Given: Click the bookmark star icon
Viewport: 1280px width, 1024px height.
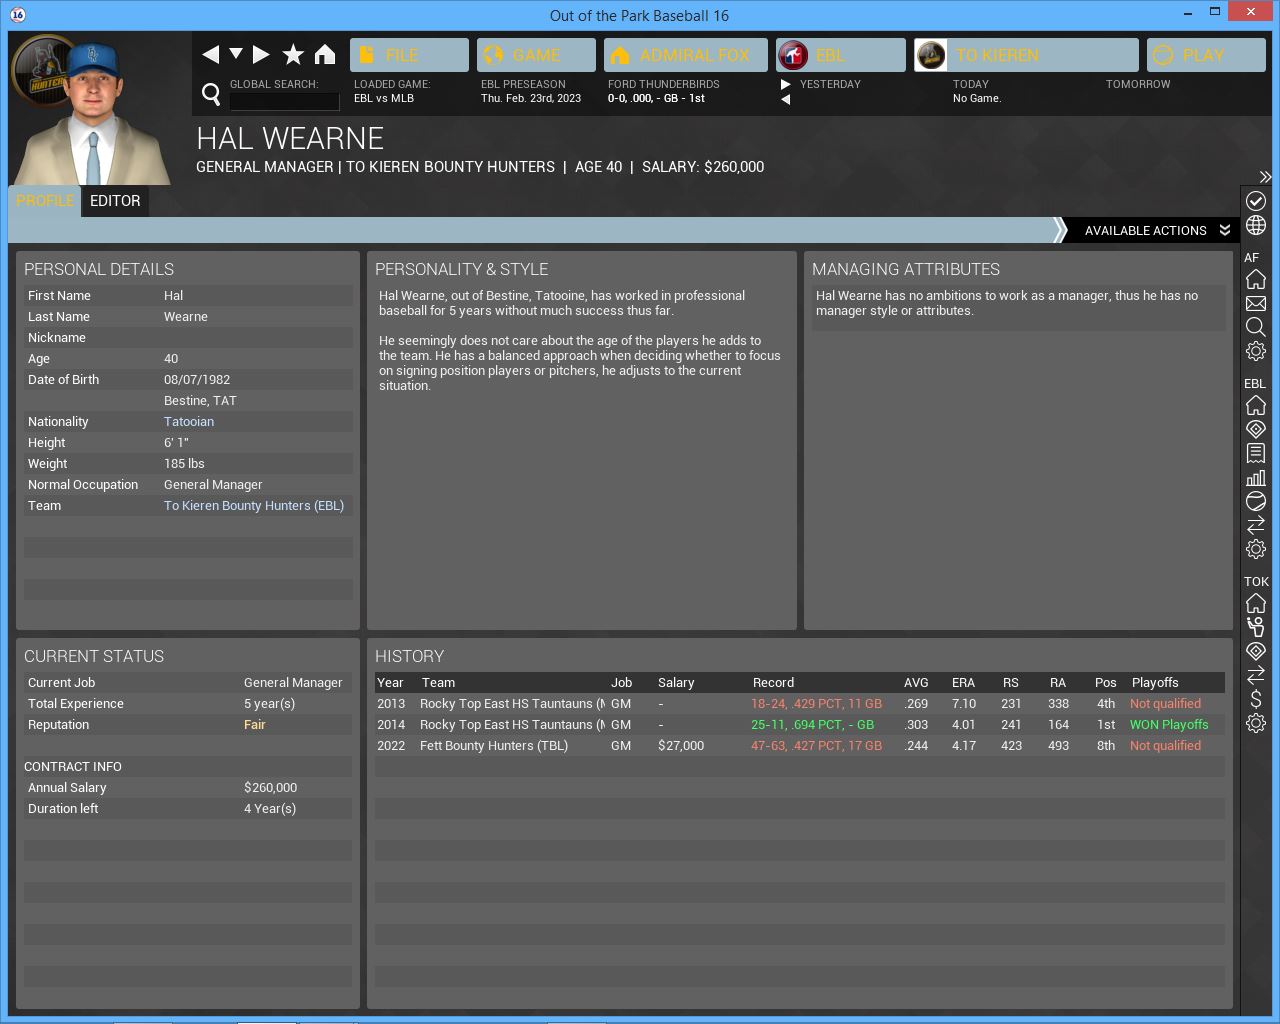Looking at the screenshot, I should coord(293,55).
